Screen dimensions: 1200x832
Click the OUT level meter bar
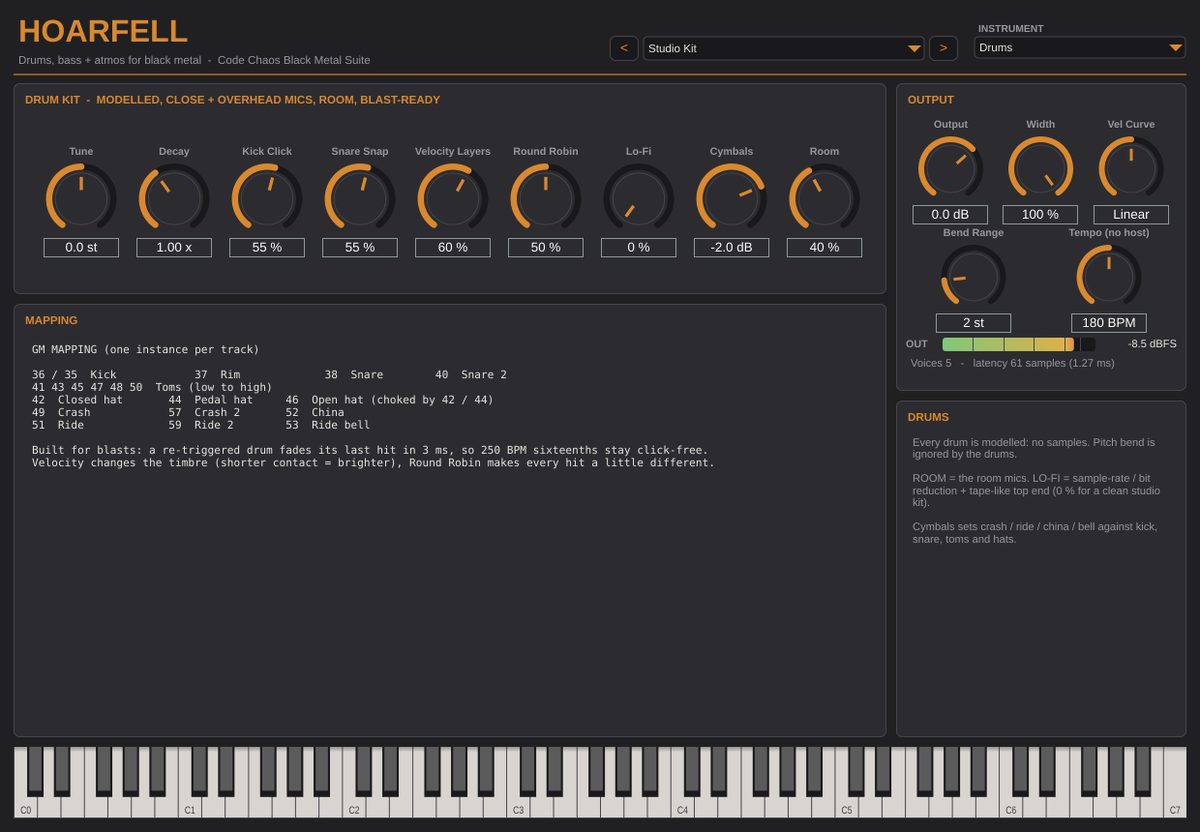pos(1018,344)
